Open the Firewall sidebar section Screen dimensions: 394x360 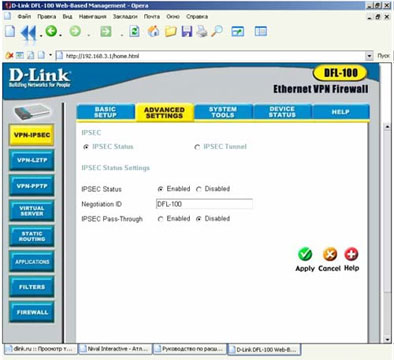click(32, 312)
